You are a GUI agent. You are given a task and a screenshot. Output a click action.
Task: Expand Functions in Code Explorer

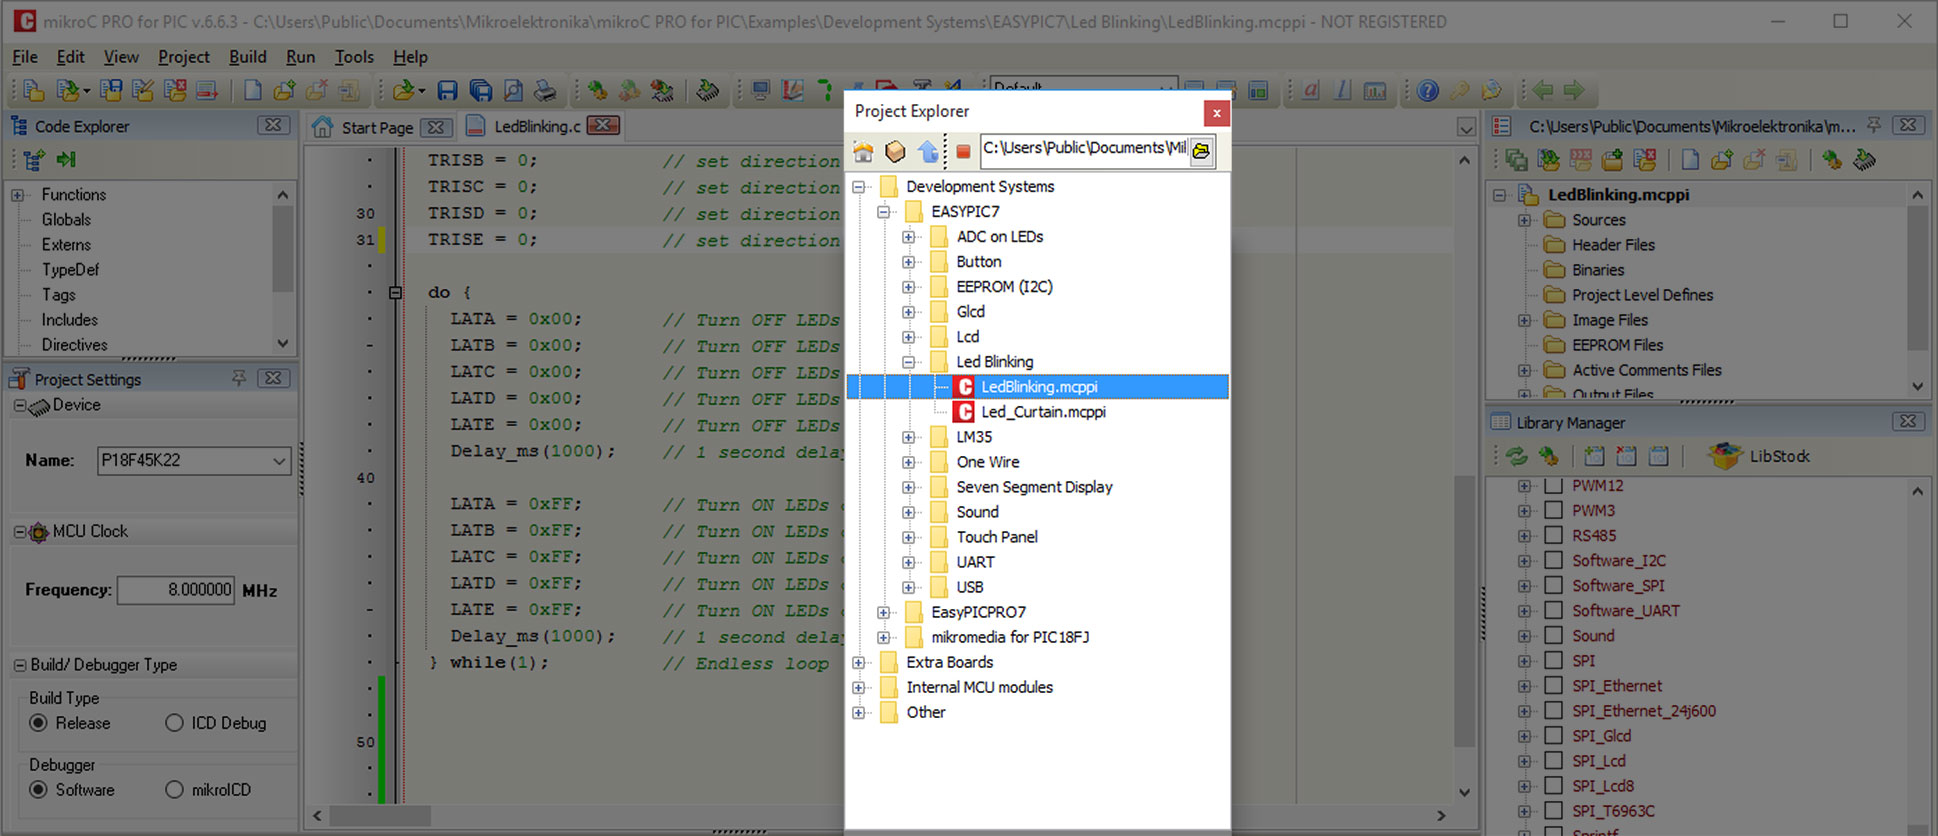tap(18, 195)
